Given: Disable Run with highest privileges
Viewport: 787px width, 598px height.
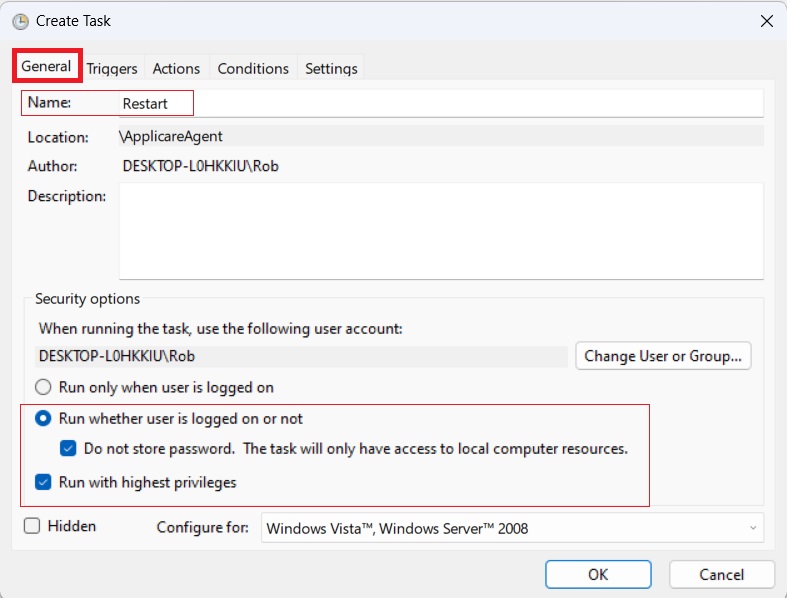Looking at the screenshot, I should 43,482.
